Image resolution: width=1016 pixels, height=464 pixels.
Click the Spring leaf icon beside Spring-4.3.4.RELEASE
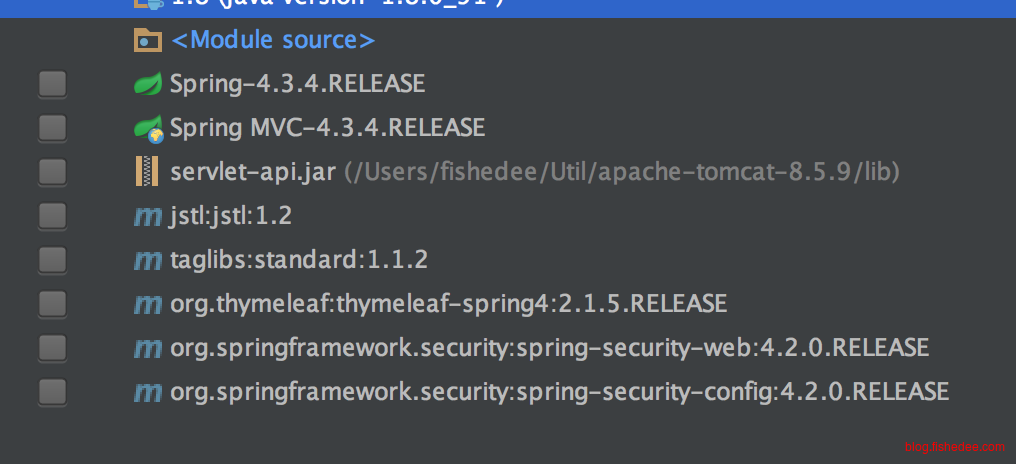(x=148, y=84)
